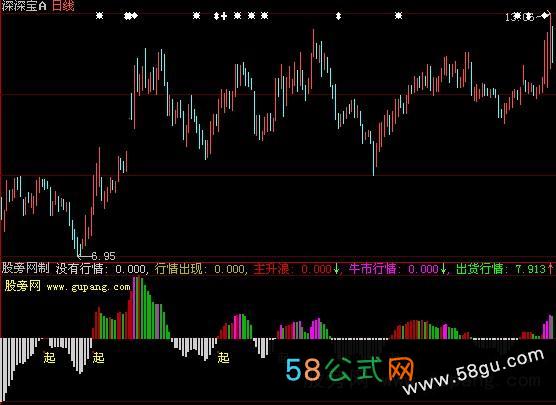Click the plus-shaped info marker on the top row
This screenshot has width=556, height=405.
[x=224, y=16]
